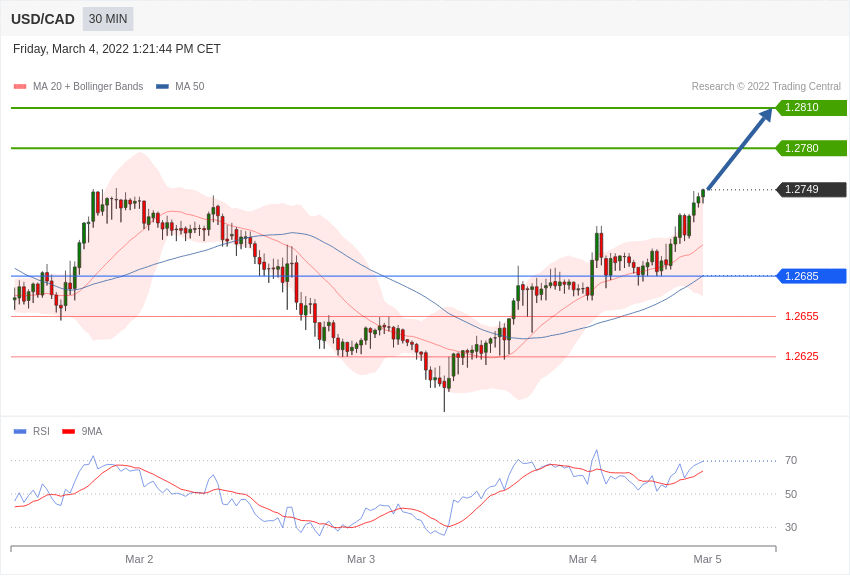Click the RSI legend label
850x576 pixels.
(x=41, y=432)
